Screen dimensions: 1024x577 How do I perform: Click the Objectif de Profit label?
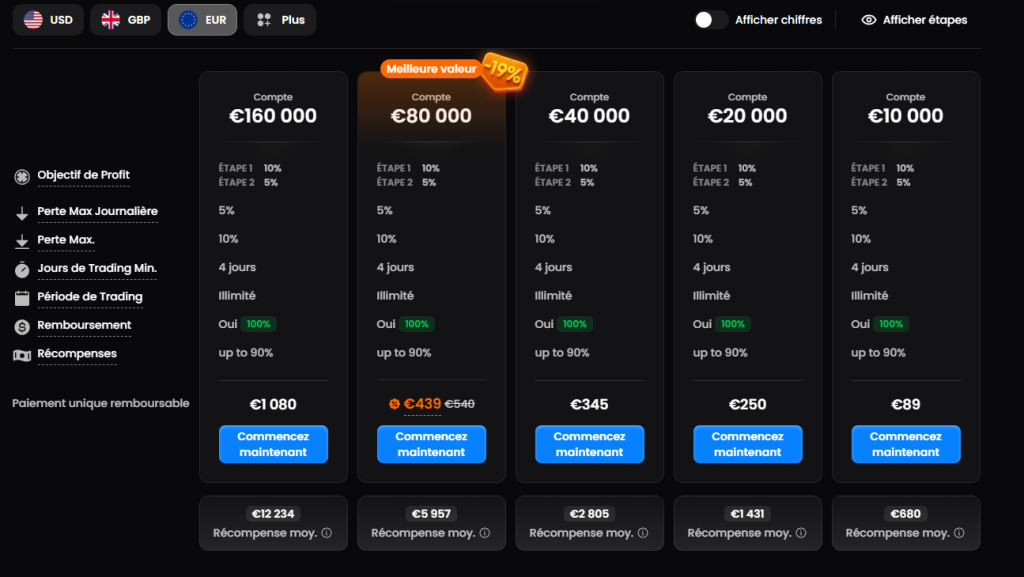pyautogui.click(x=84, y=175)
